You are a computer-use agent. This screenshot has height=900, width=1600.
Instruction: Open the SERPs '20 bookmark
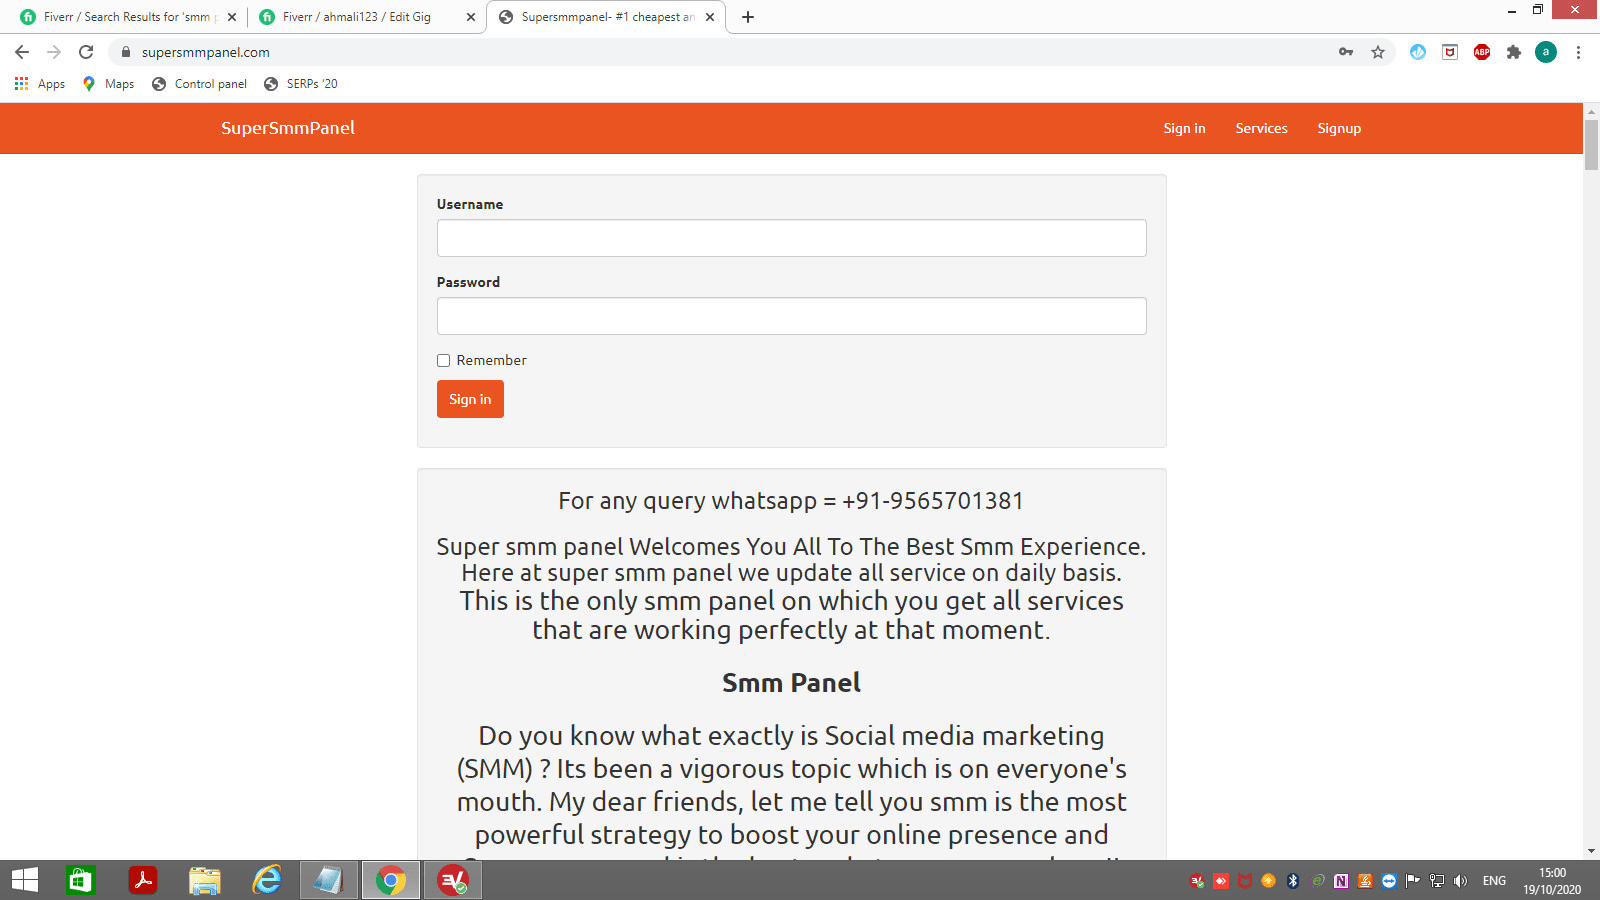pos(301,84)
